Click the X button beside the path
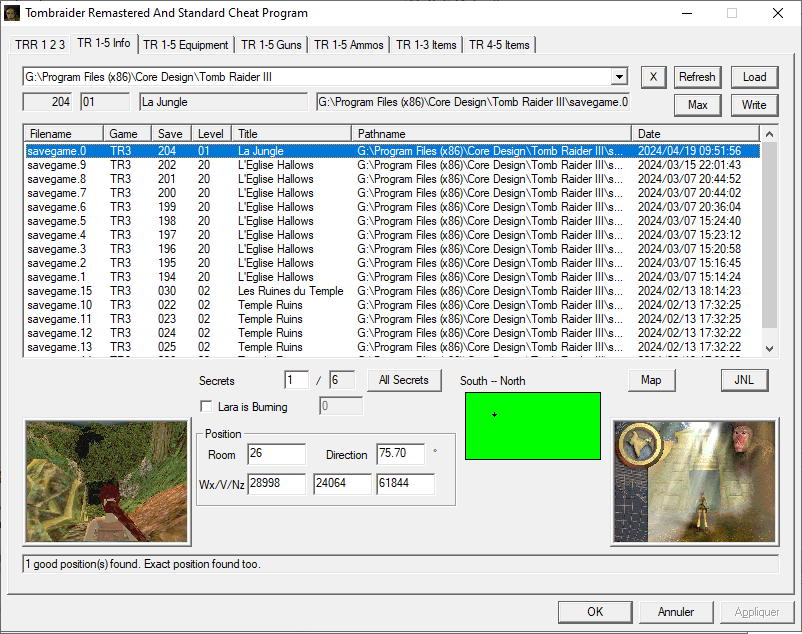Image resolution: width=802 pixels, height=634 pixels. (653, 77)
